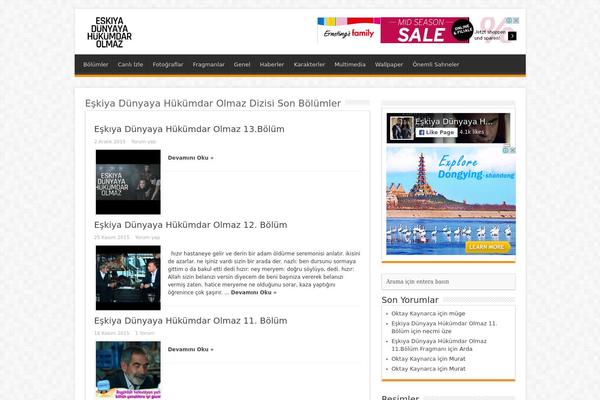Screen dimensions: 600x400
Task: Open the AdChoices info icon on top banner
Action: pyautogui.click(x=509, y=20)
